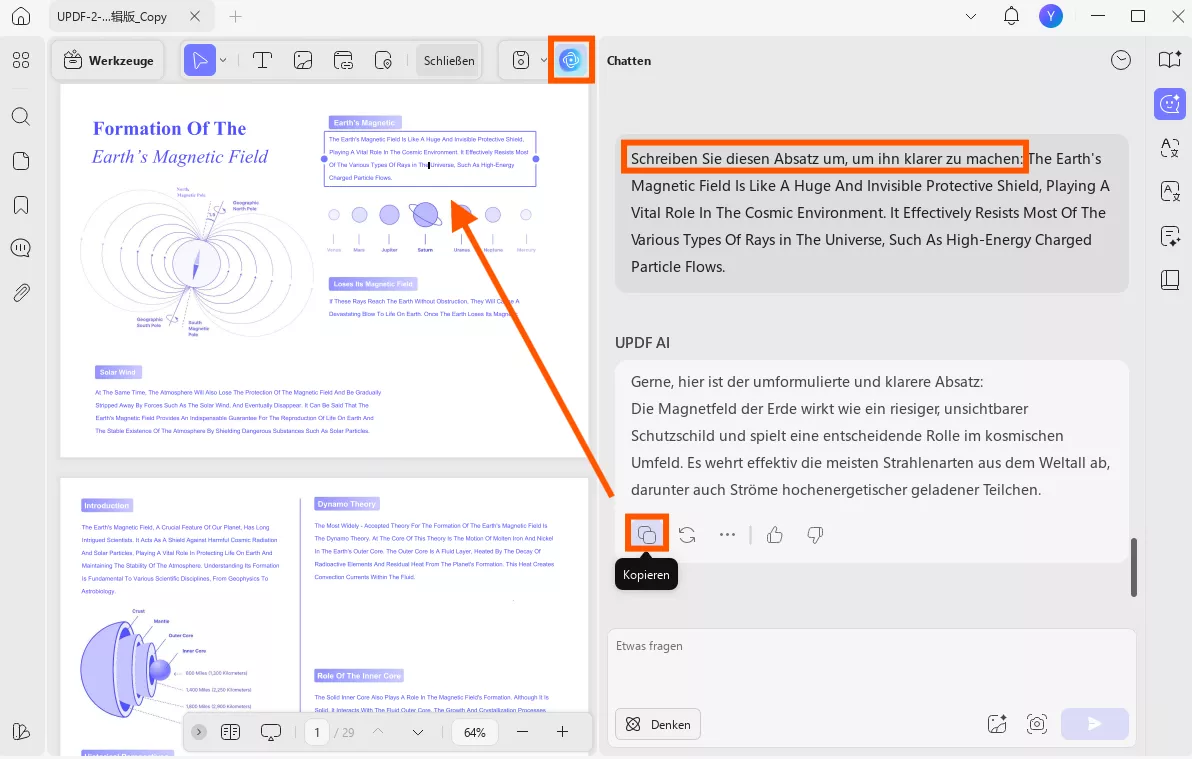Click the Introduction heading on page two
Image resolution: width=1192 pixels, height=759 pixels.
[x=106, y=505]
